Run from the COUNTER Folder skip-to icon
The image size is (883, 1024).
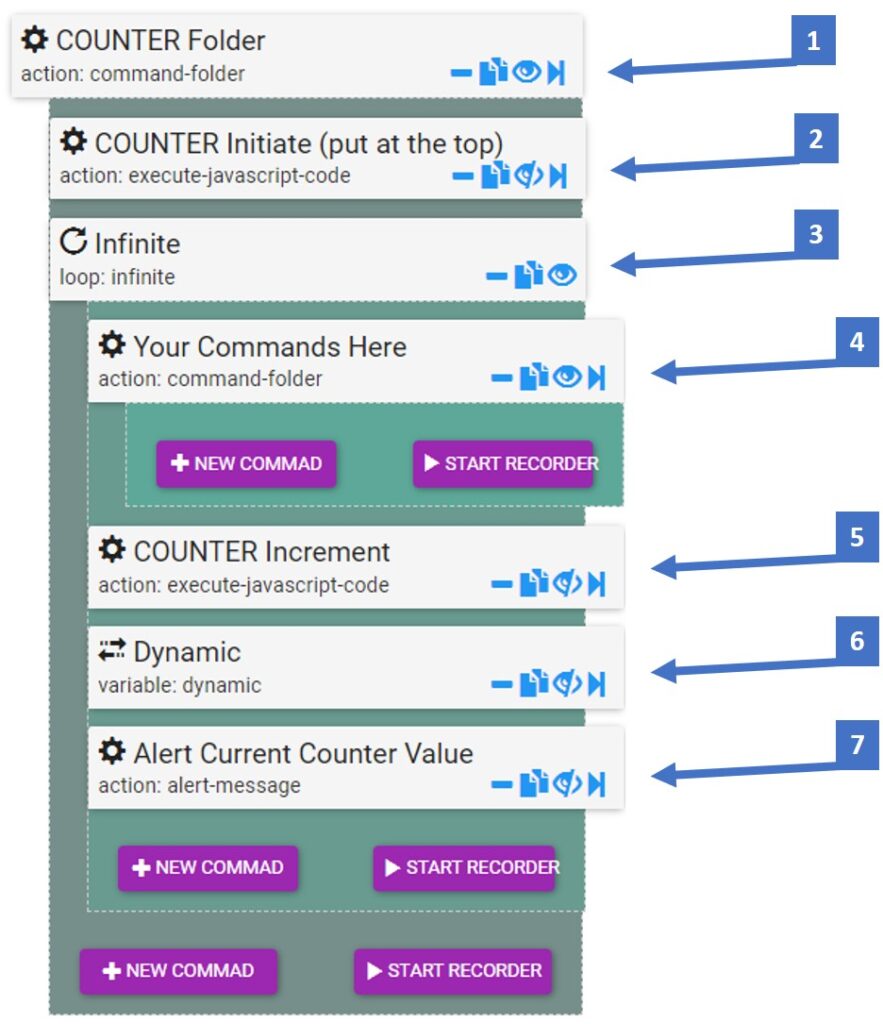click(x=556, y=72)
